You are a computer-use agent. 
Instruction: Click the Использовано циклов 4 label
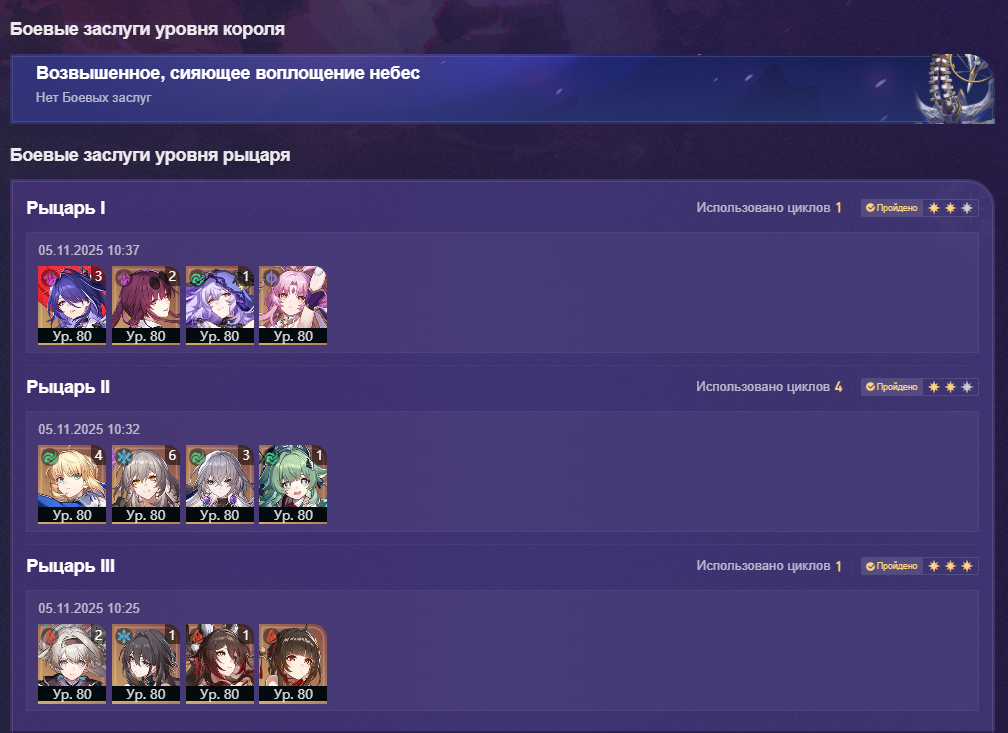click(769, 386)
